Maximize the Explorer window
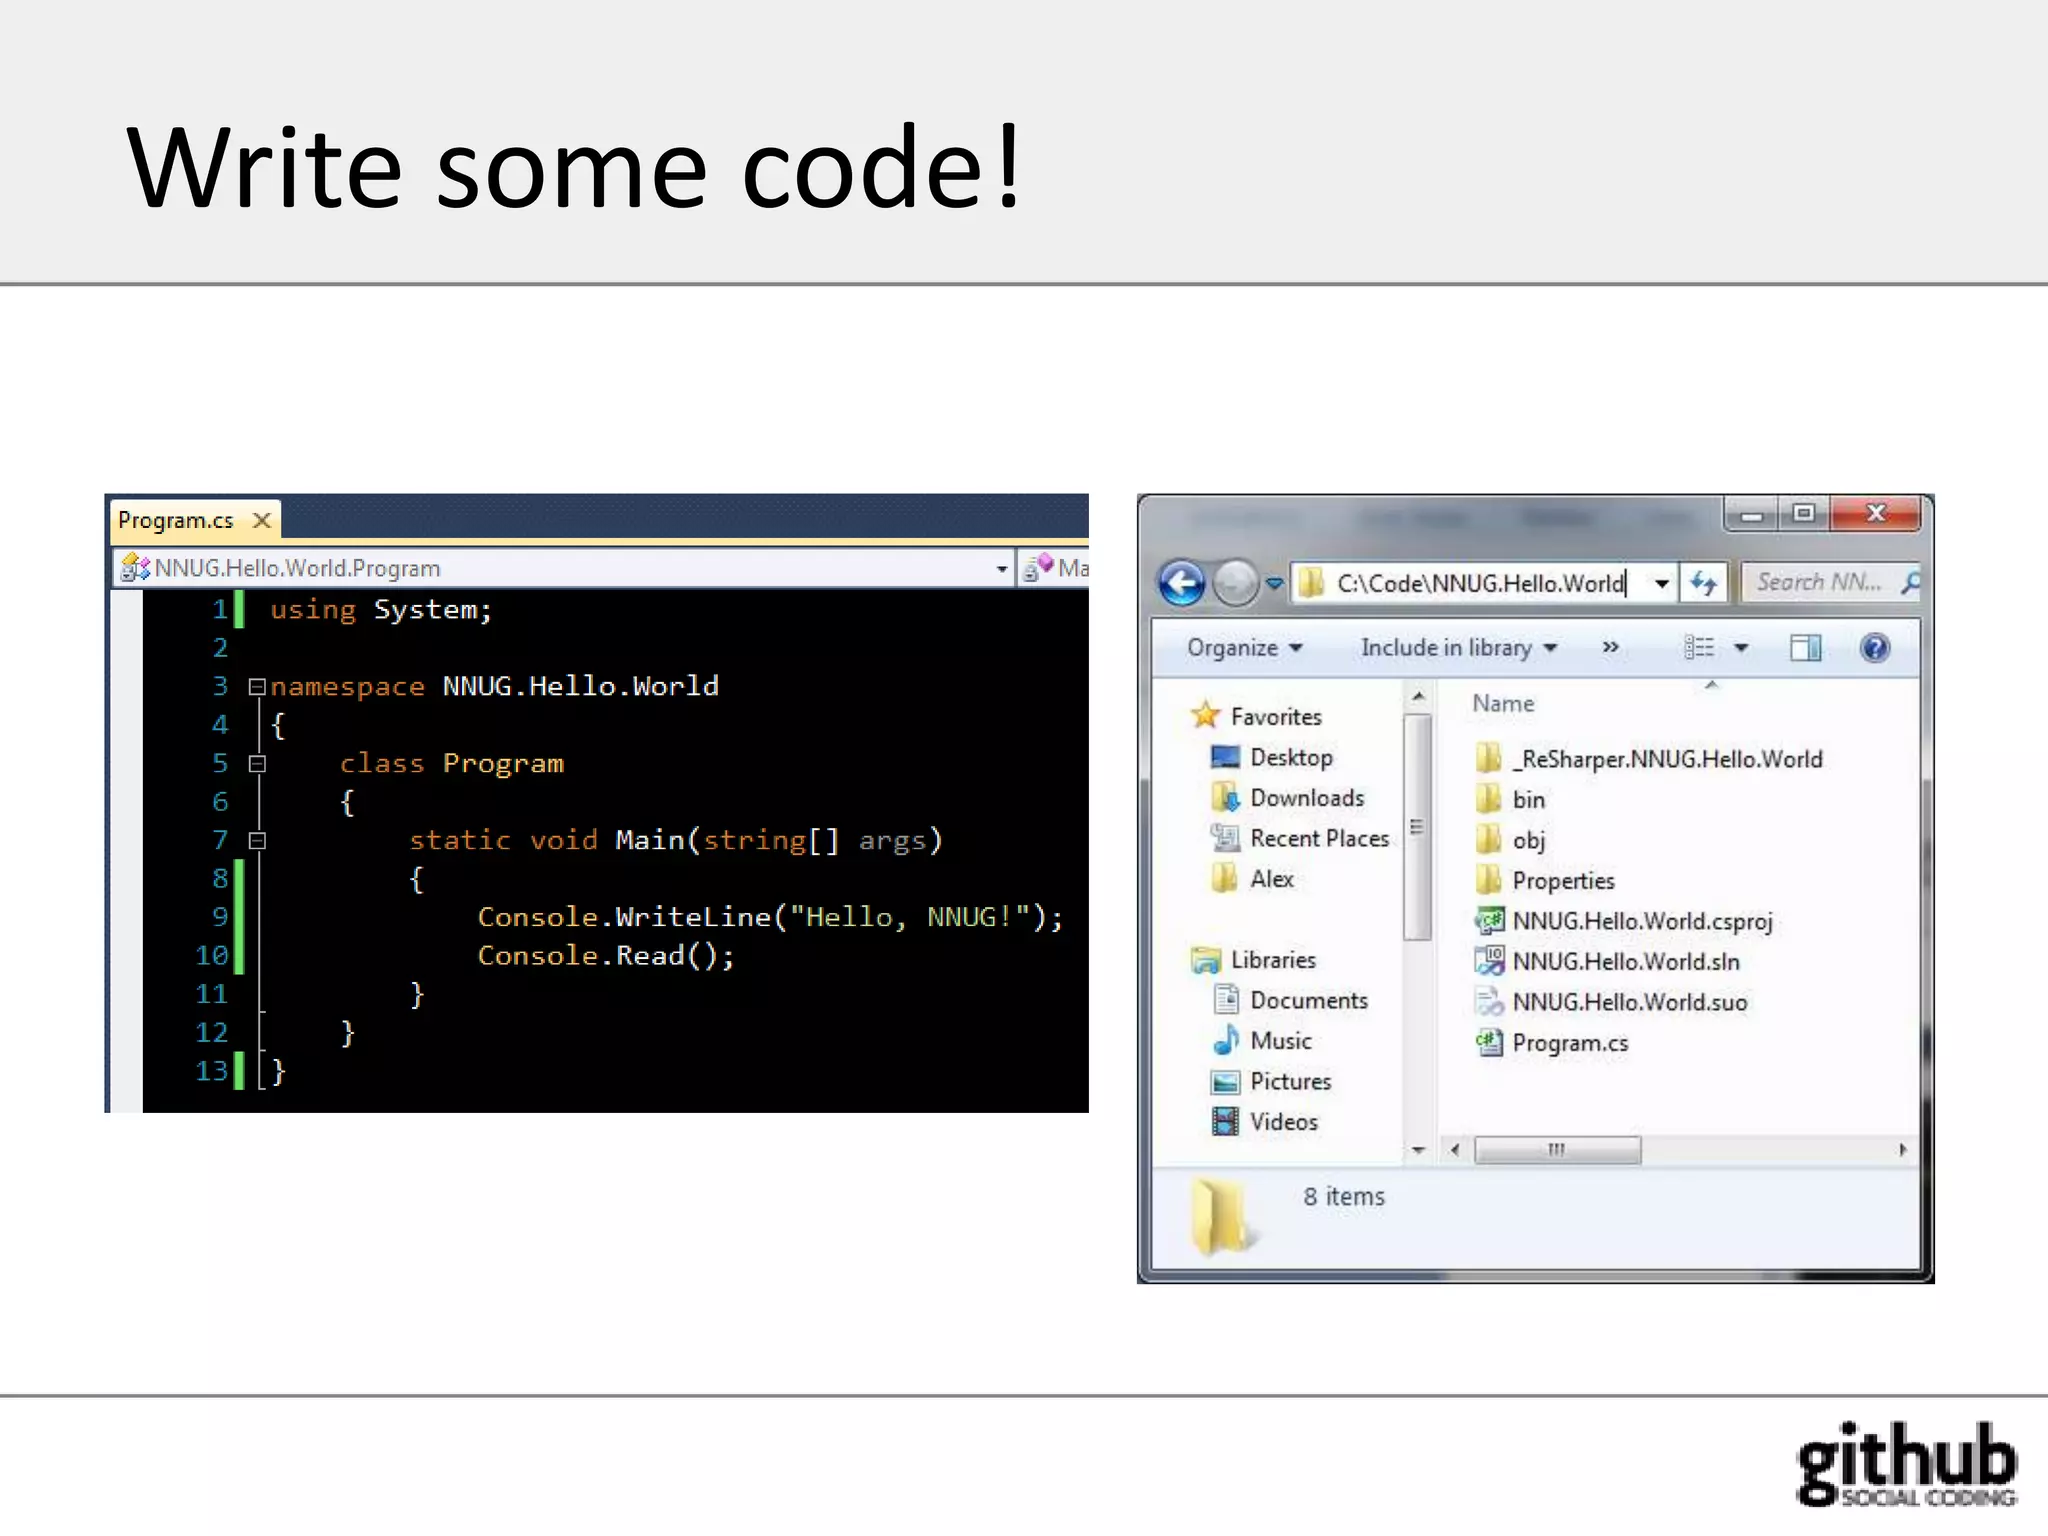 coord(1803,513)
